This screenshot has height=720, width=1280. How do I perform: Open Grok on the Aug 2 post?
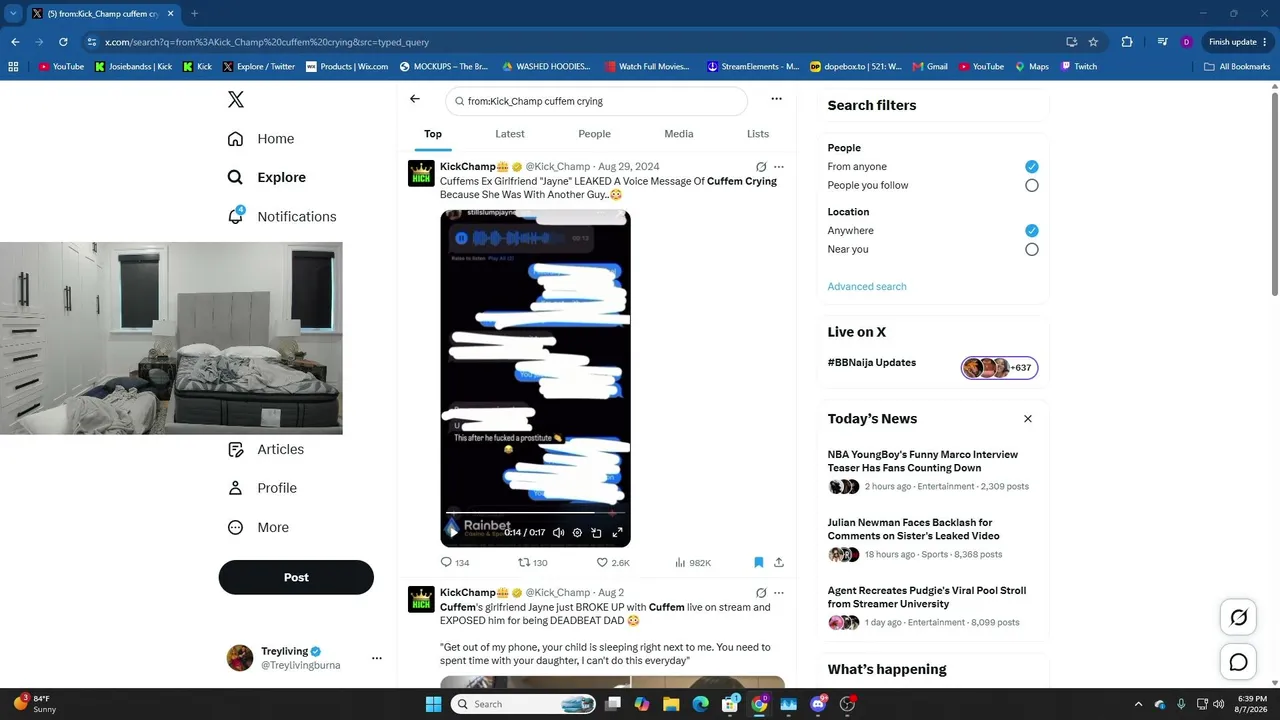point(761,593)
